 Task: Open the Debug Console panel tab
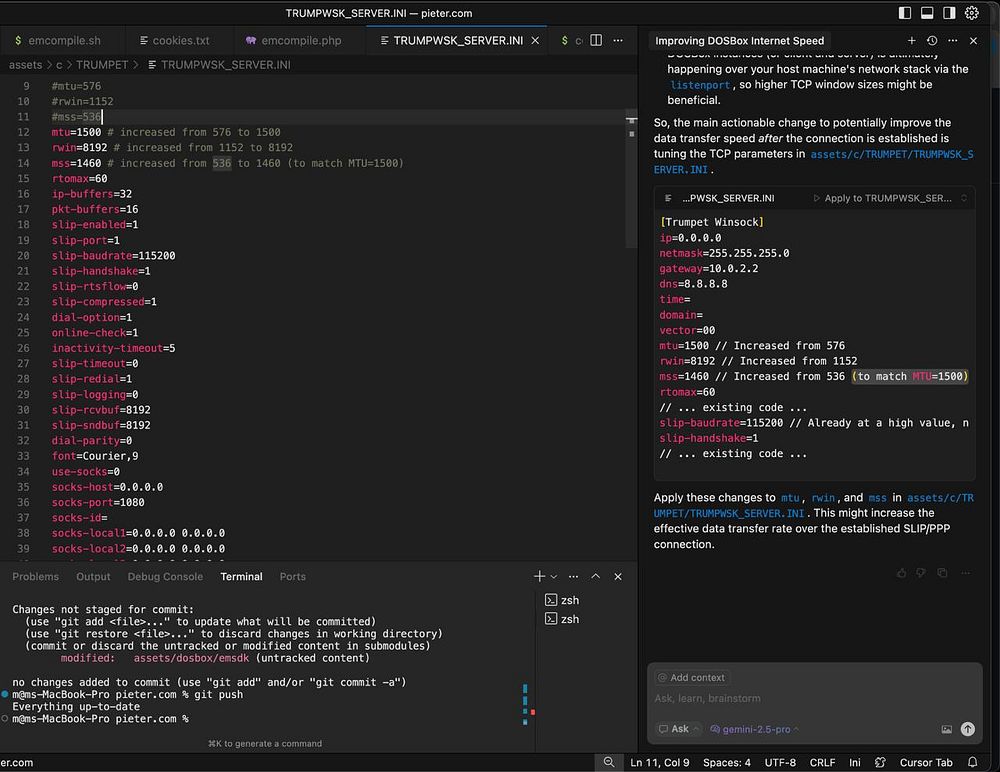click(x=165, y=577)
